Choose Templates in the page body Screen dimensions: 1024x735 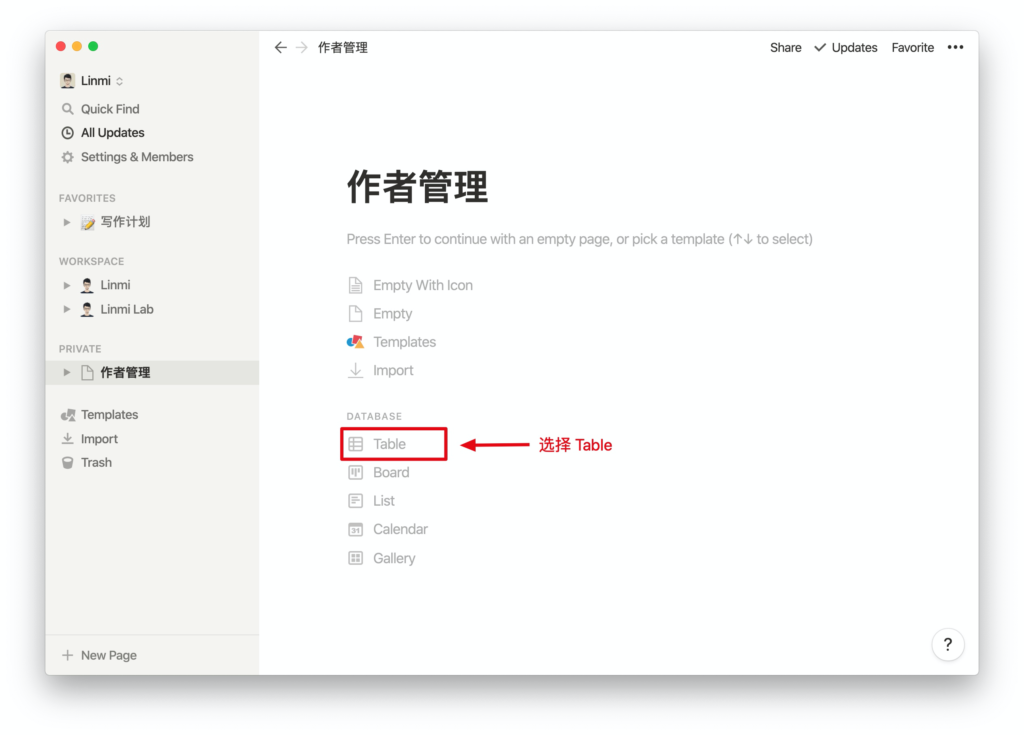(x=404, y=342)
